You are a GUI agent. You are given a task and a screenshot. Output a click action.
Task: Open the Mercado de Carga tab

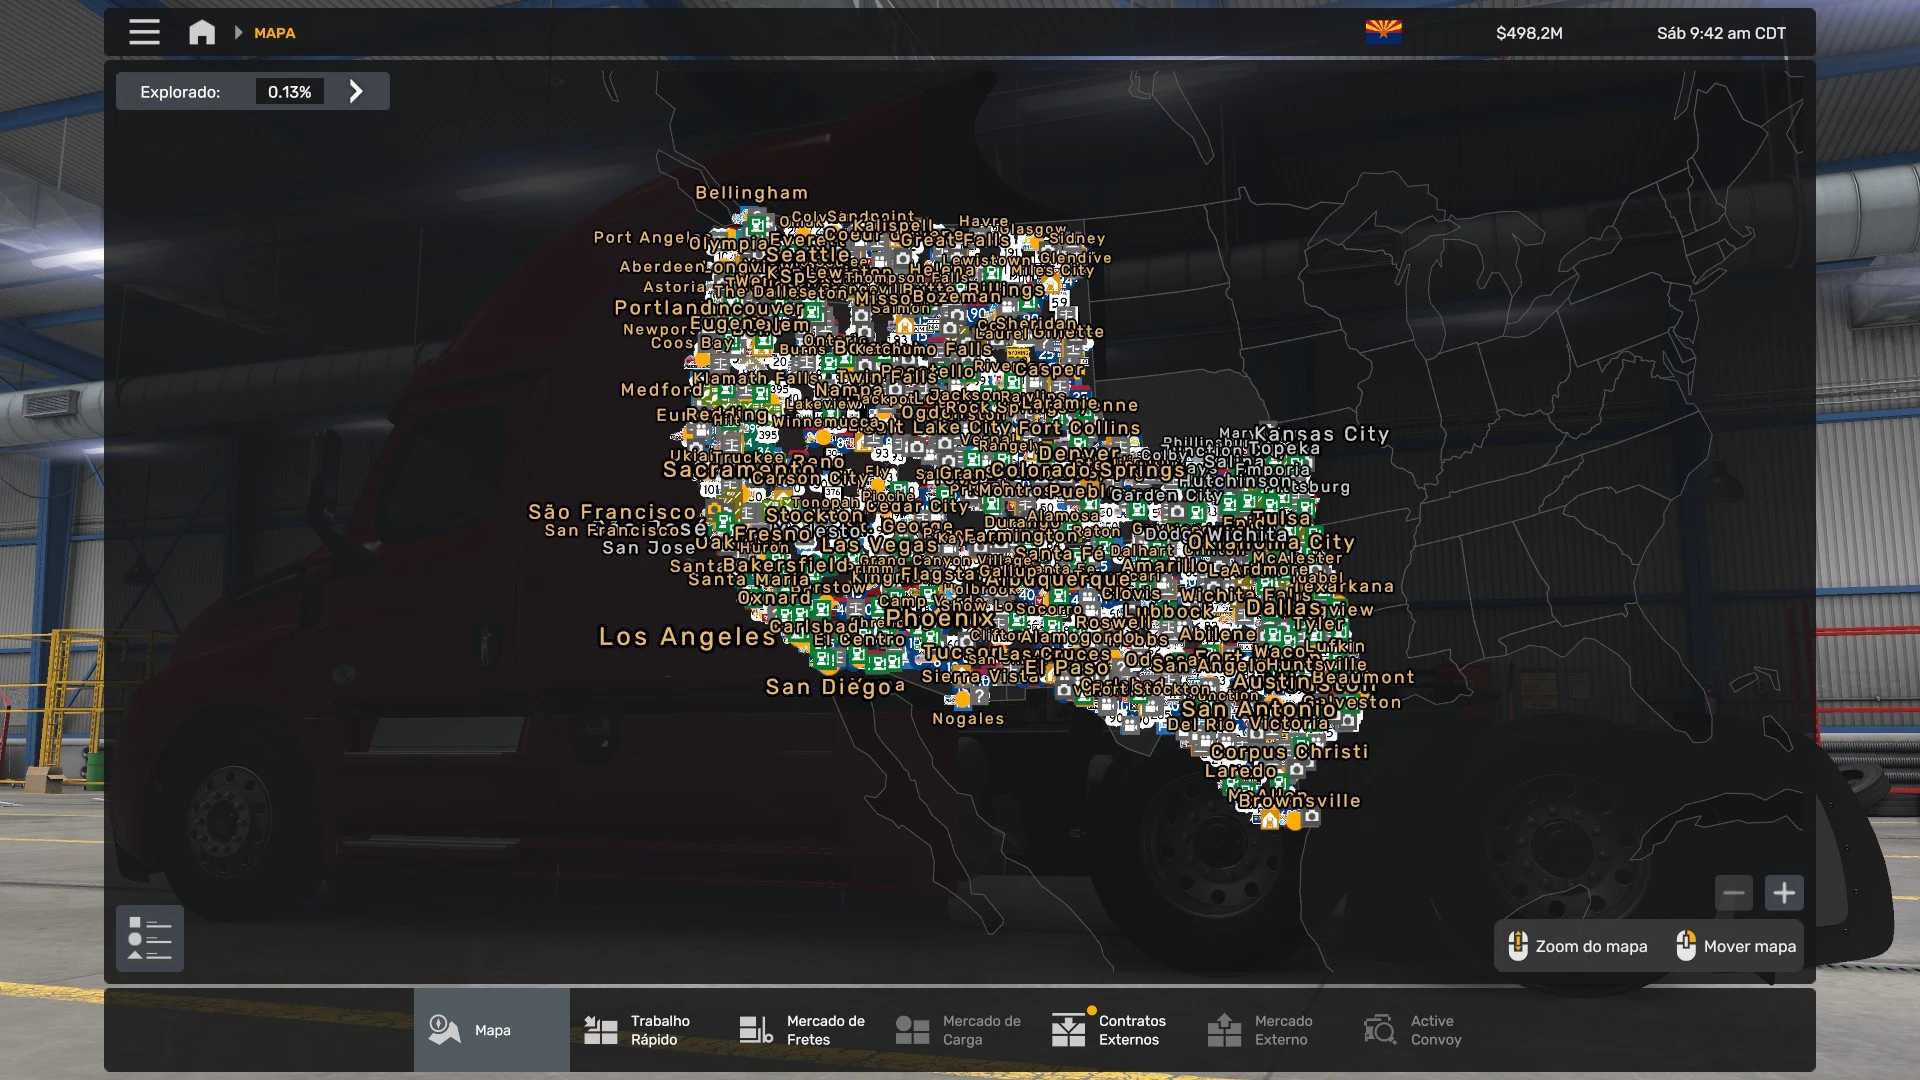(959, 1030)
